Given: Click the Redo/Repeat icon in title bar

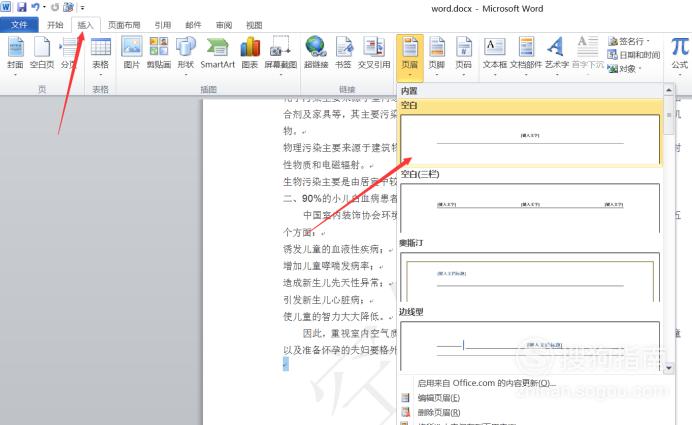Looking at the screenshot, I should (x=55, y=8).
